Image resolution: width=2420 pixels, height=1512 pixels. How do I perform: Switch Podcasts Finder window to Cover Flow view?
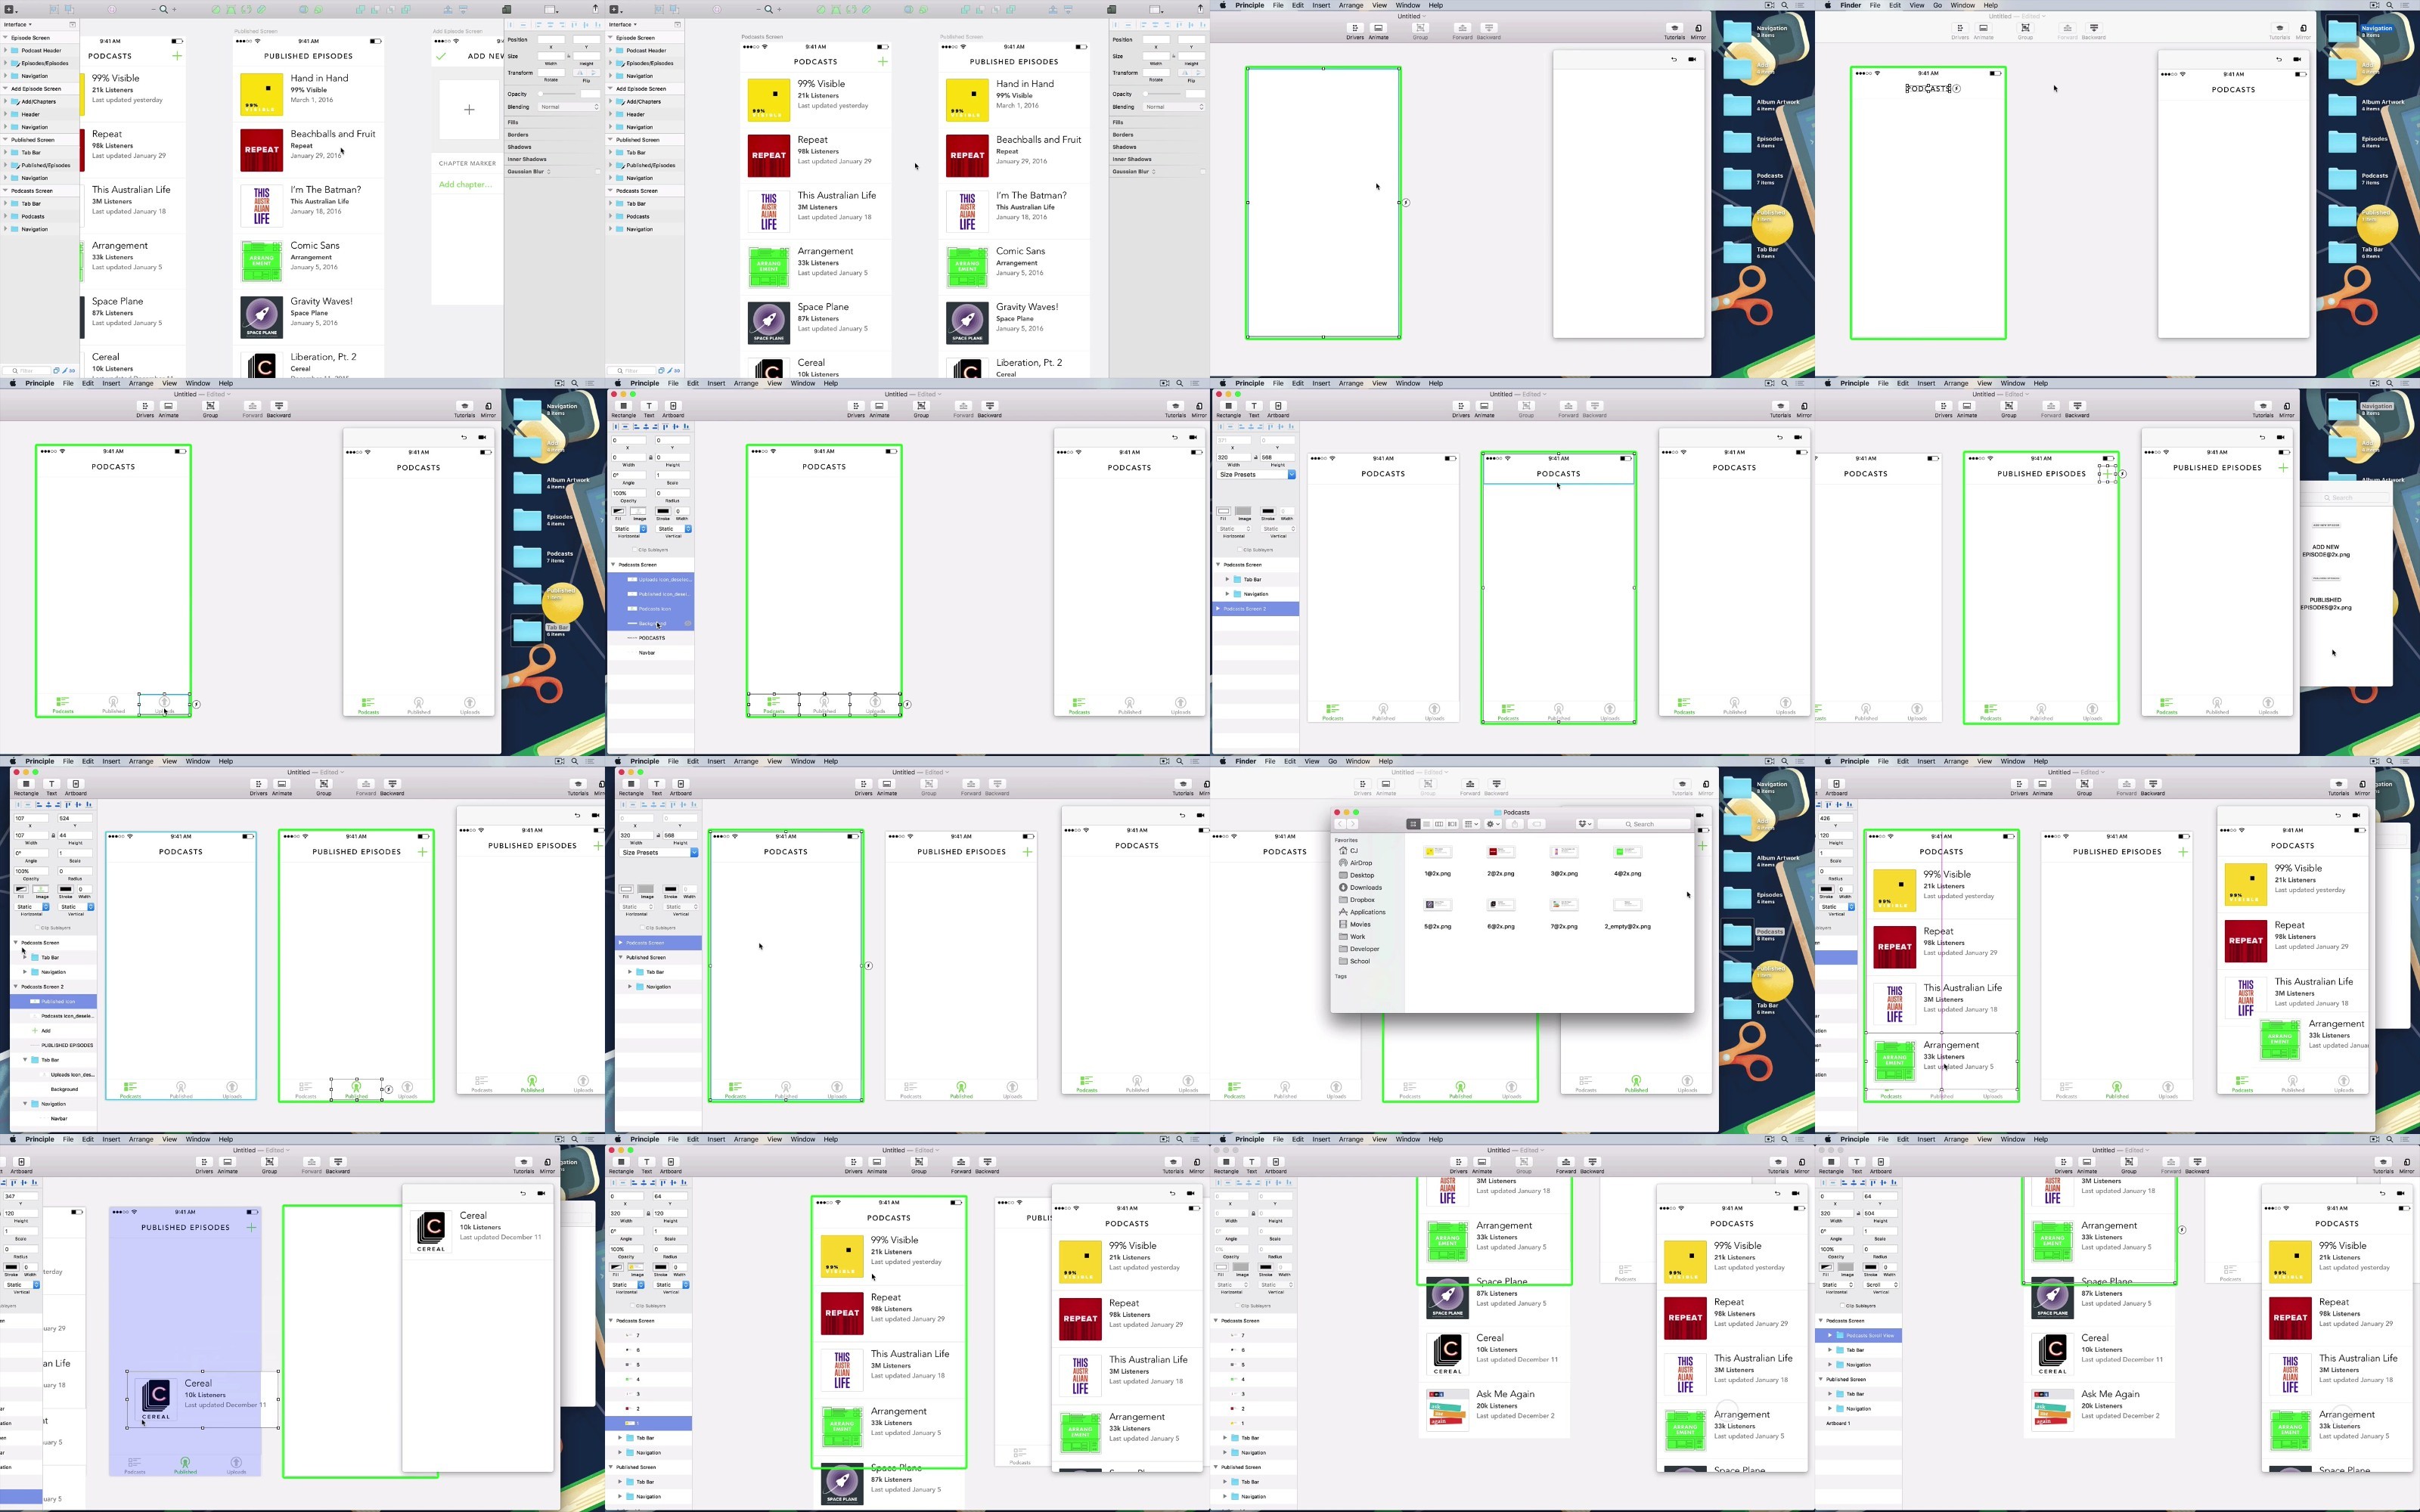(x=1453, y=824)
